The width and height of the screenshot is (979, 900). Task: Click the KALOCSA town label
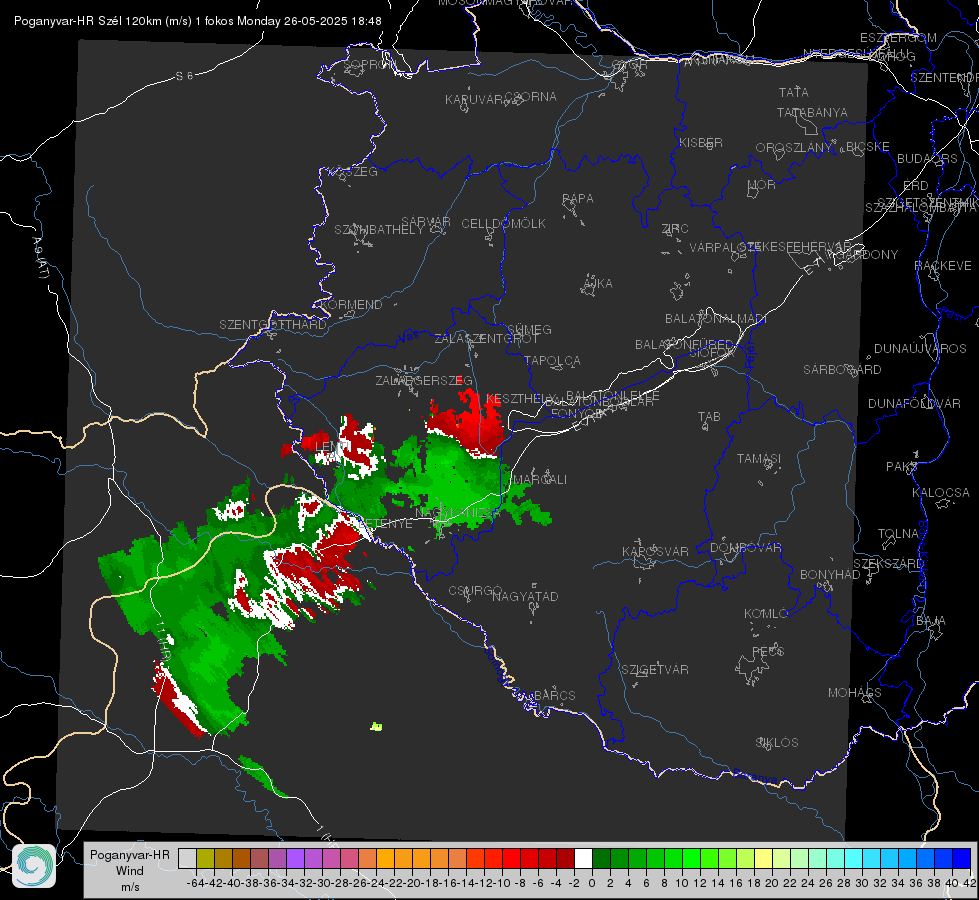(940, 493)
